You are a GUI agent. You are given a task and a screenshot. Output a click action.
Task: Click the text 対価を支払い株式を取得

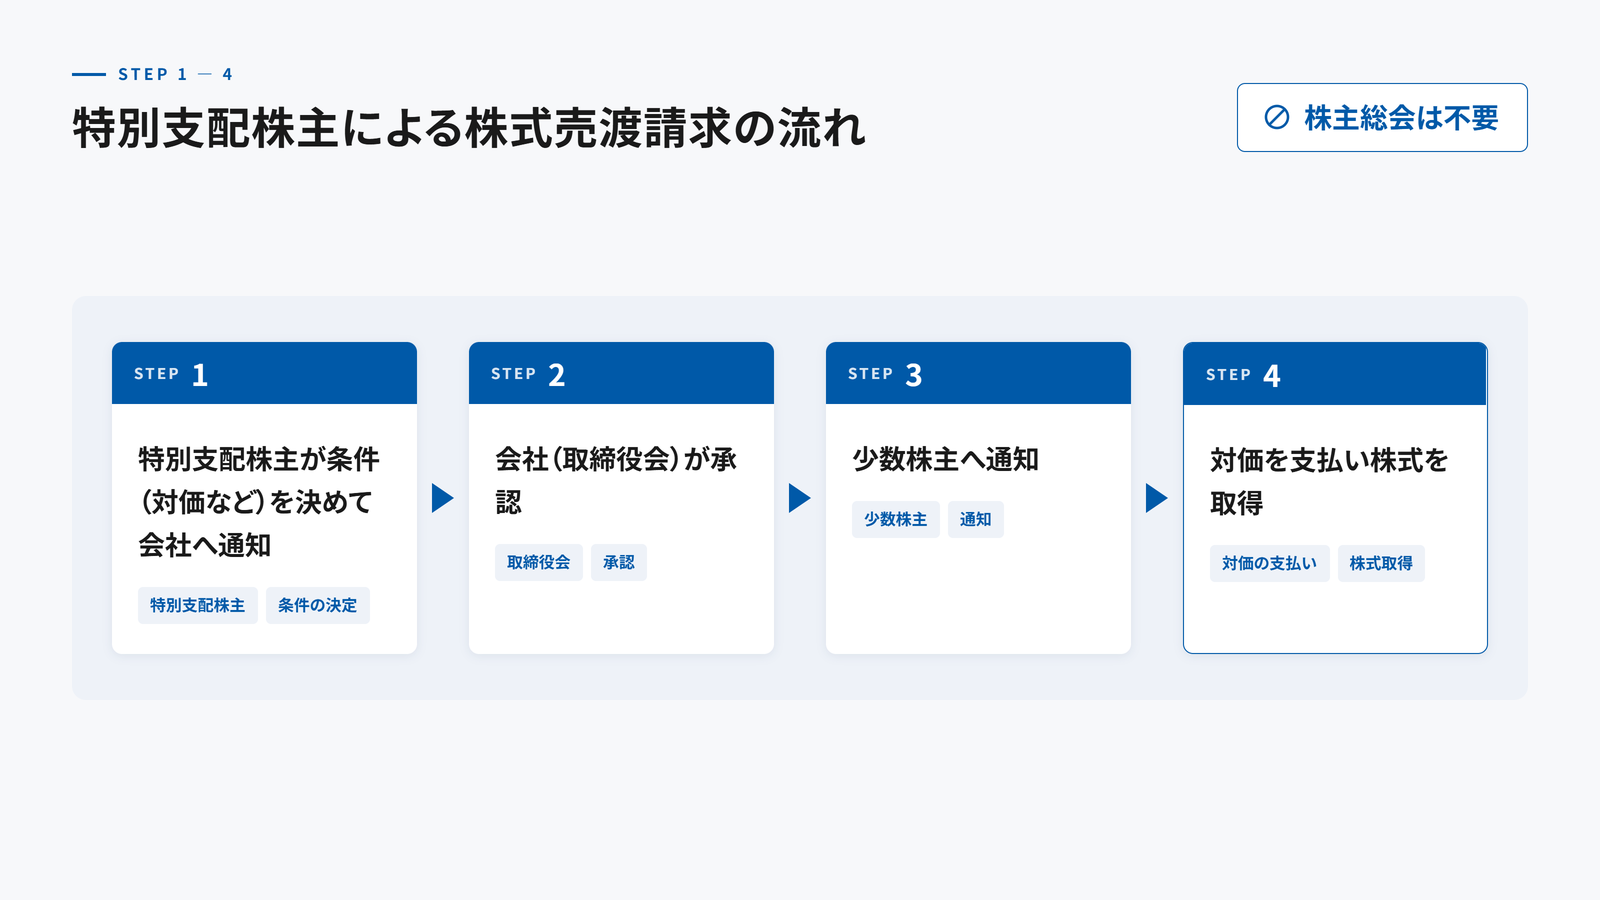1330,481
